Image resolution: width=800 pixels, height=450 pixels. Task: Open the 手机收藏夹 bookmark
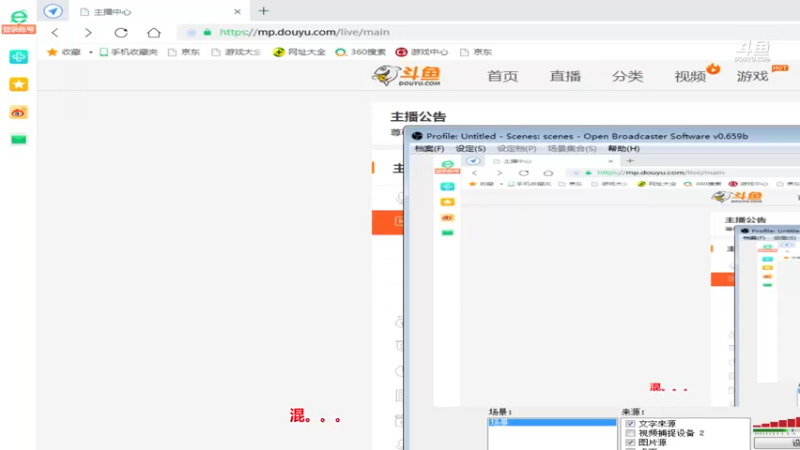(x=129, y=52)
